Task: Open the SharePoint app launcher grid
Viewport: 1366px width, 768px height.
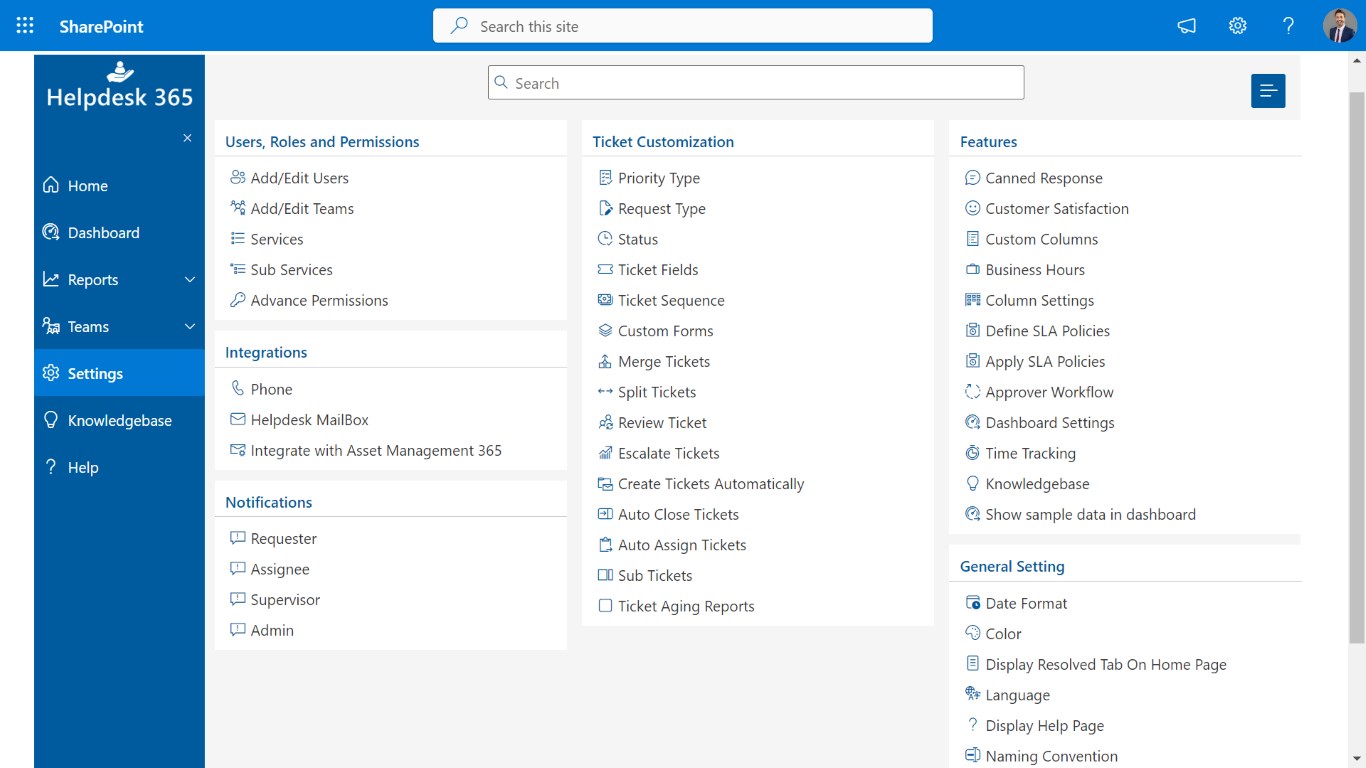Action: (x=25, y=26)
